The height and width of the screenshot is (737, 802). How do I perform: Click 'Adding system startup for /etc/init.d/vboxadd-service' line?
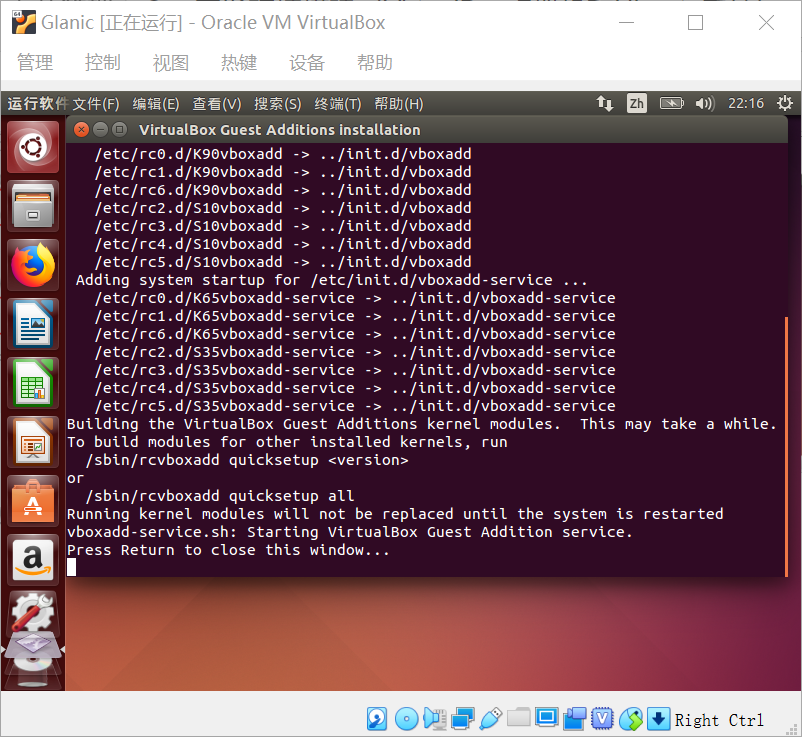[x=331, y=280]
